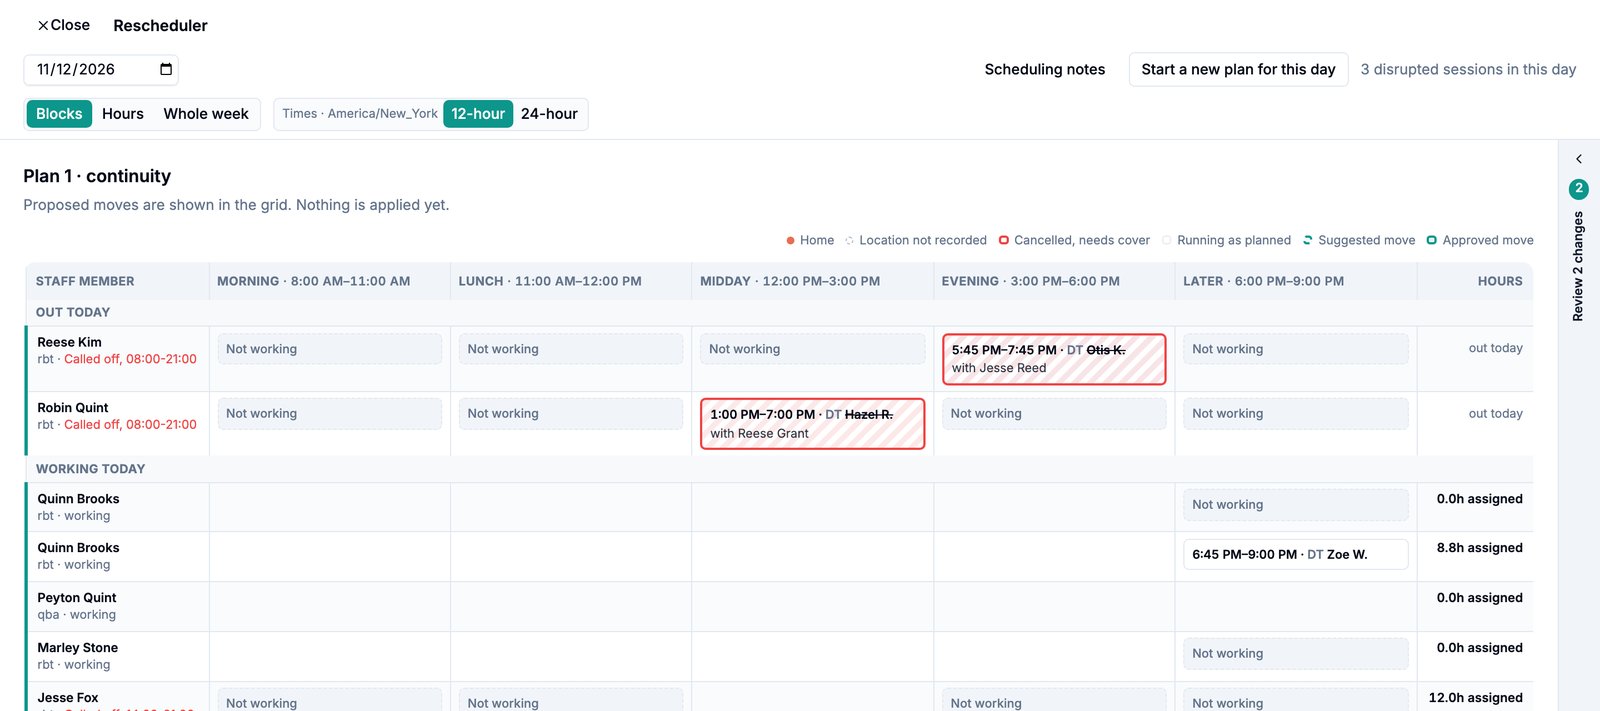This screenshot has width=1600, height=711.
Task: Switch the view to Blocks
Action: 59,114
